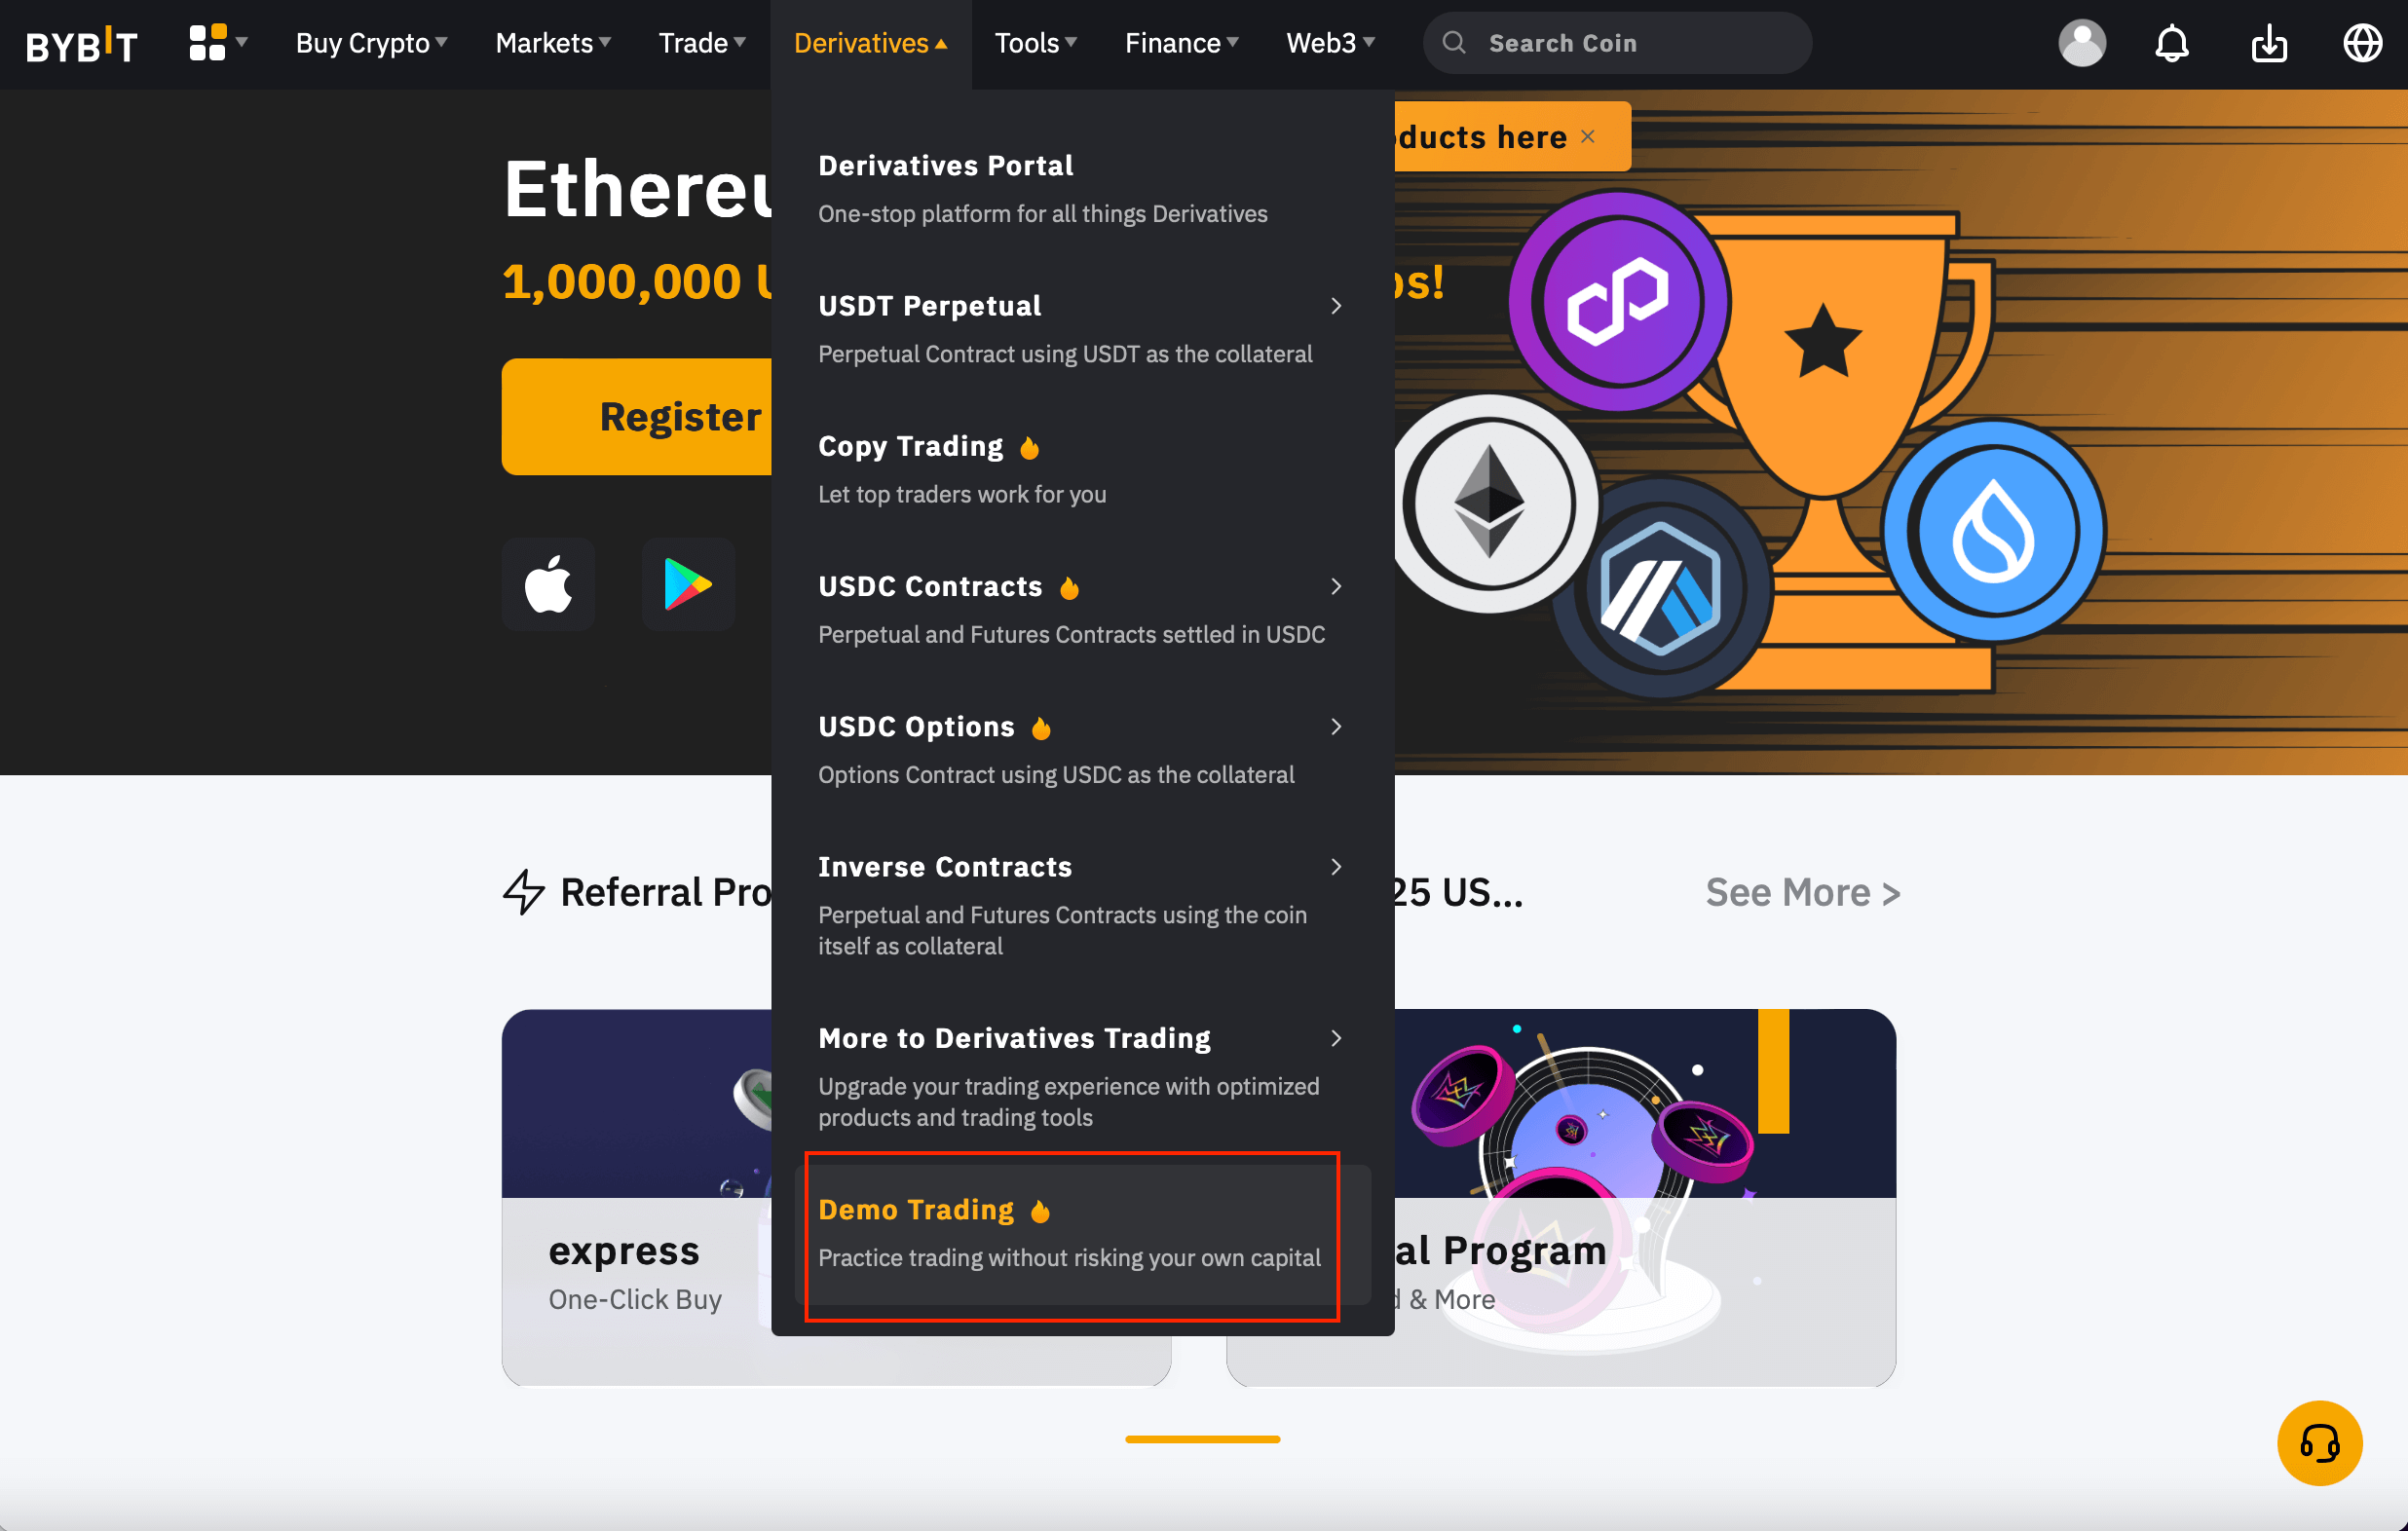The height and width of the screenshot is (1531, 2408).
Task: Expand the USDT Perpetual submenu
Action: [1337, 306]
